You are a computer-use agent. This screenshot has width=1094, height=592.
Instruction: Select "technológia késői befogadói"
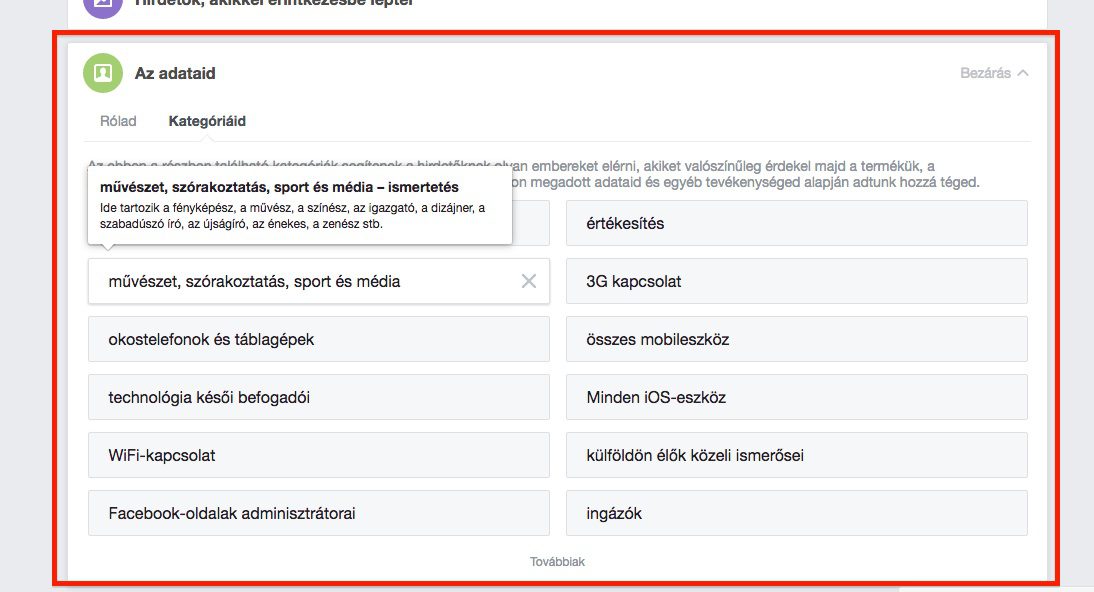click(318, 397)
